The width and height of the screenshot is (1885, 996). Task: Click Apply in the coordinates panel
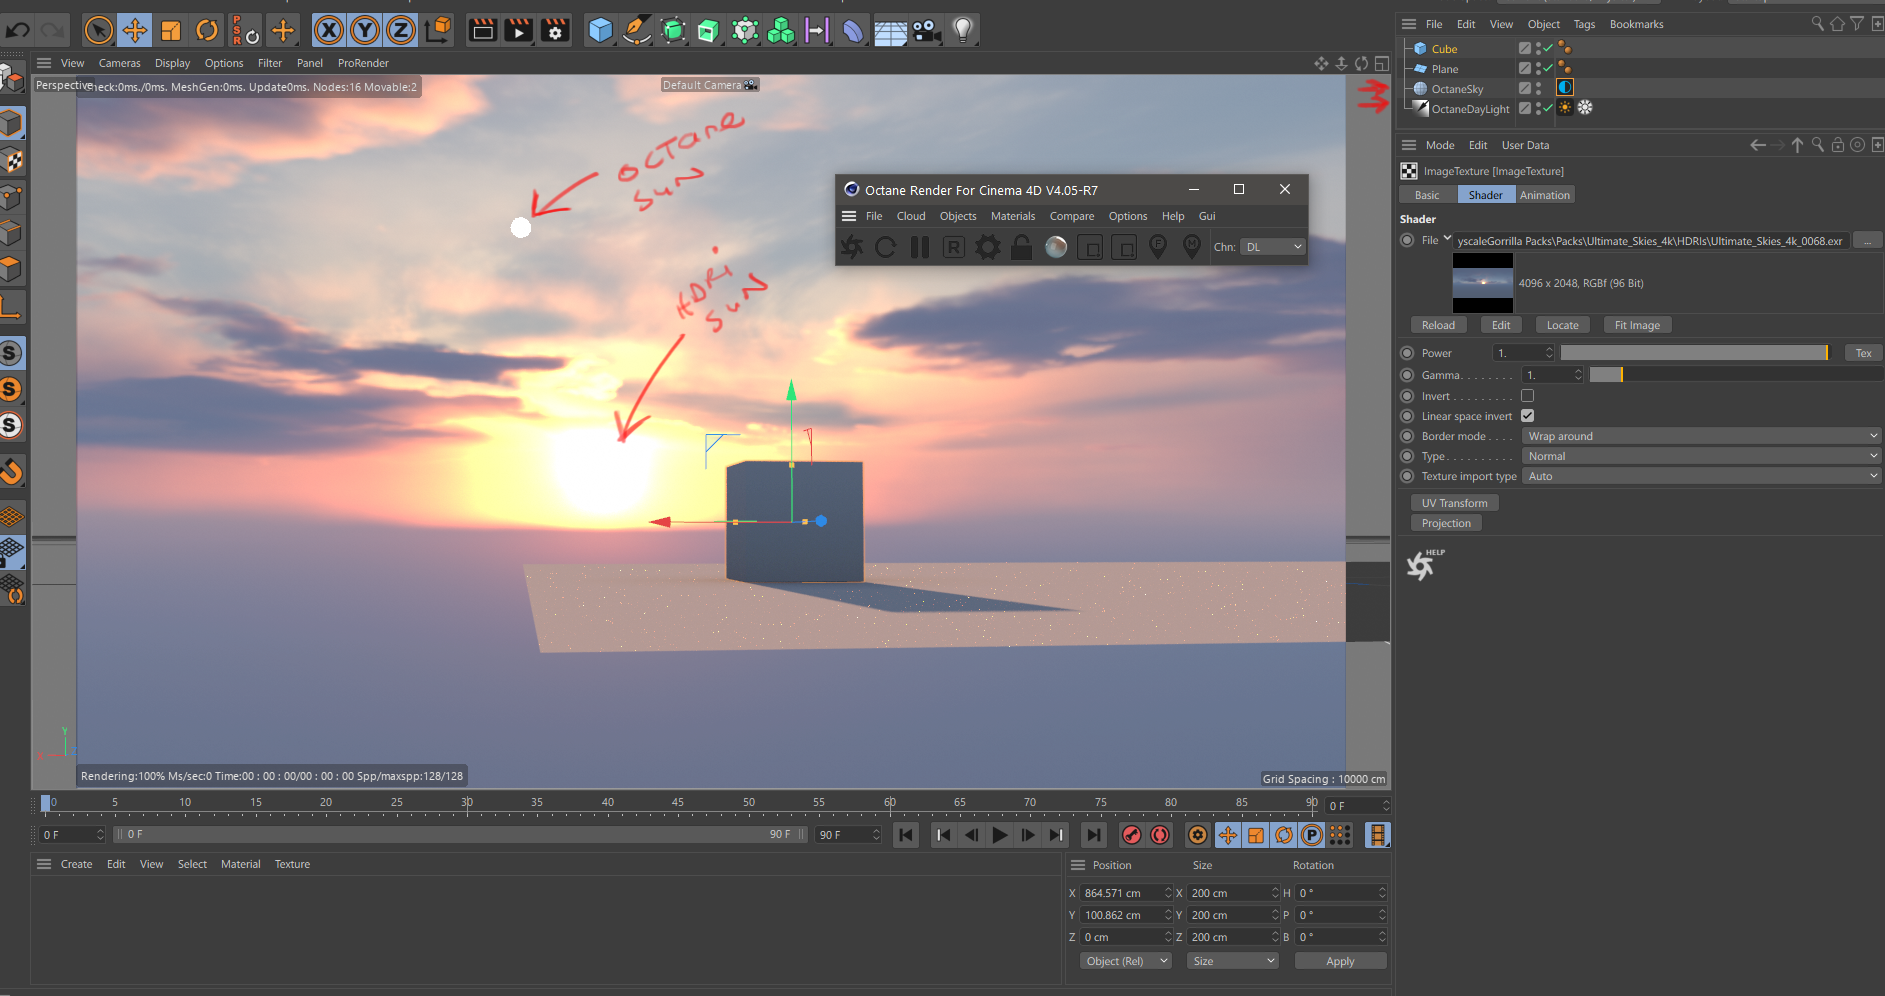1340,961
